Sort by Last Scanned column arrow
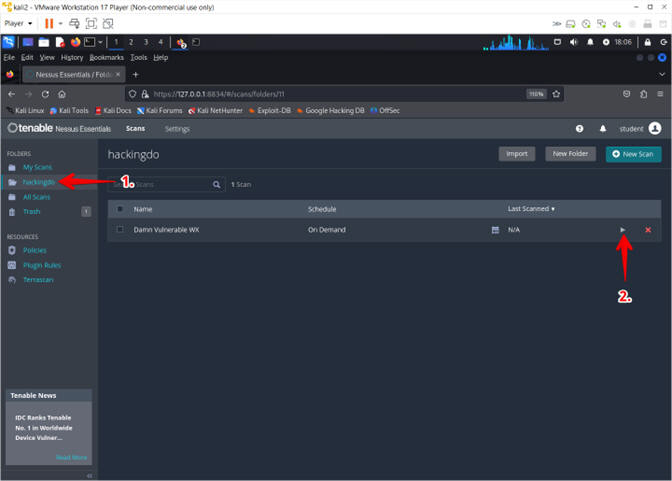This screenshot has width=672, height=481. pyautogui.click(x=553, y=209)
